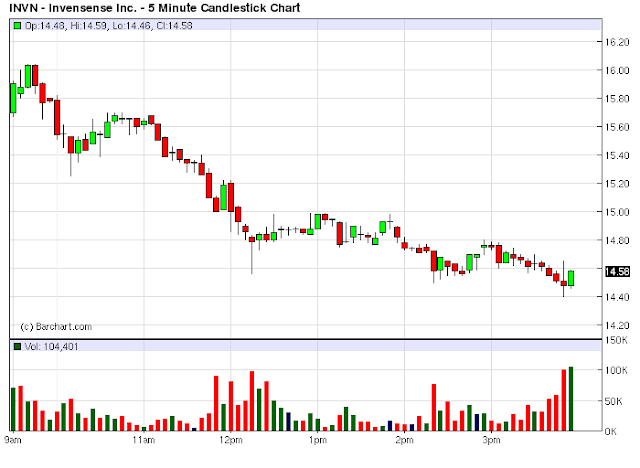Screen dimensions: 640x468
Task: Click the 'Vol: 104,401' label
Action: click(51, 346)
